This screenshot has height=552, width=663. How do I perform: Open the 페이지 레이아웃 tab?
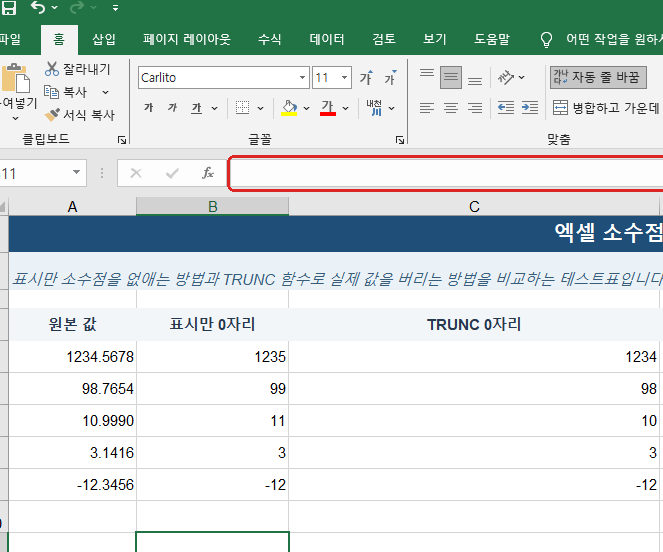186,39
